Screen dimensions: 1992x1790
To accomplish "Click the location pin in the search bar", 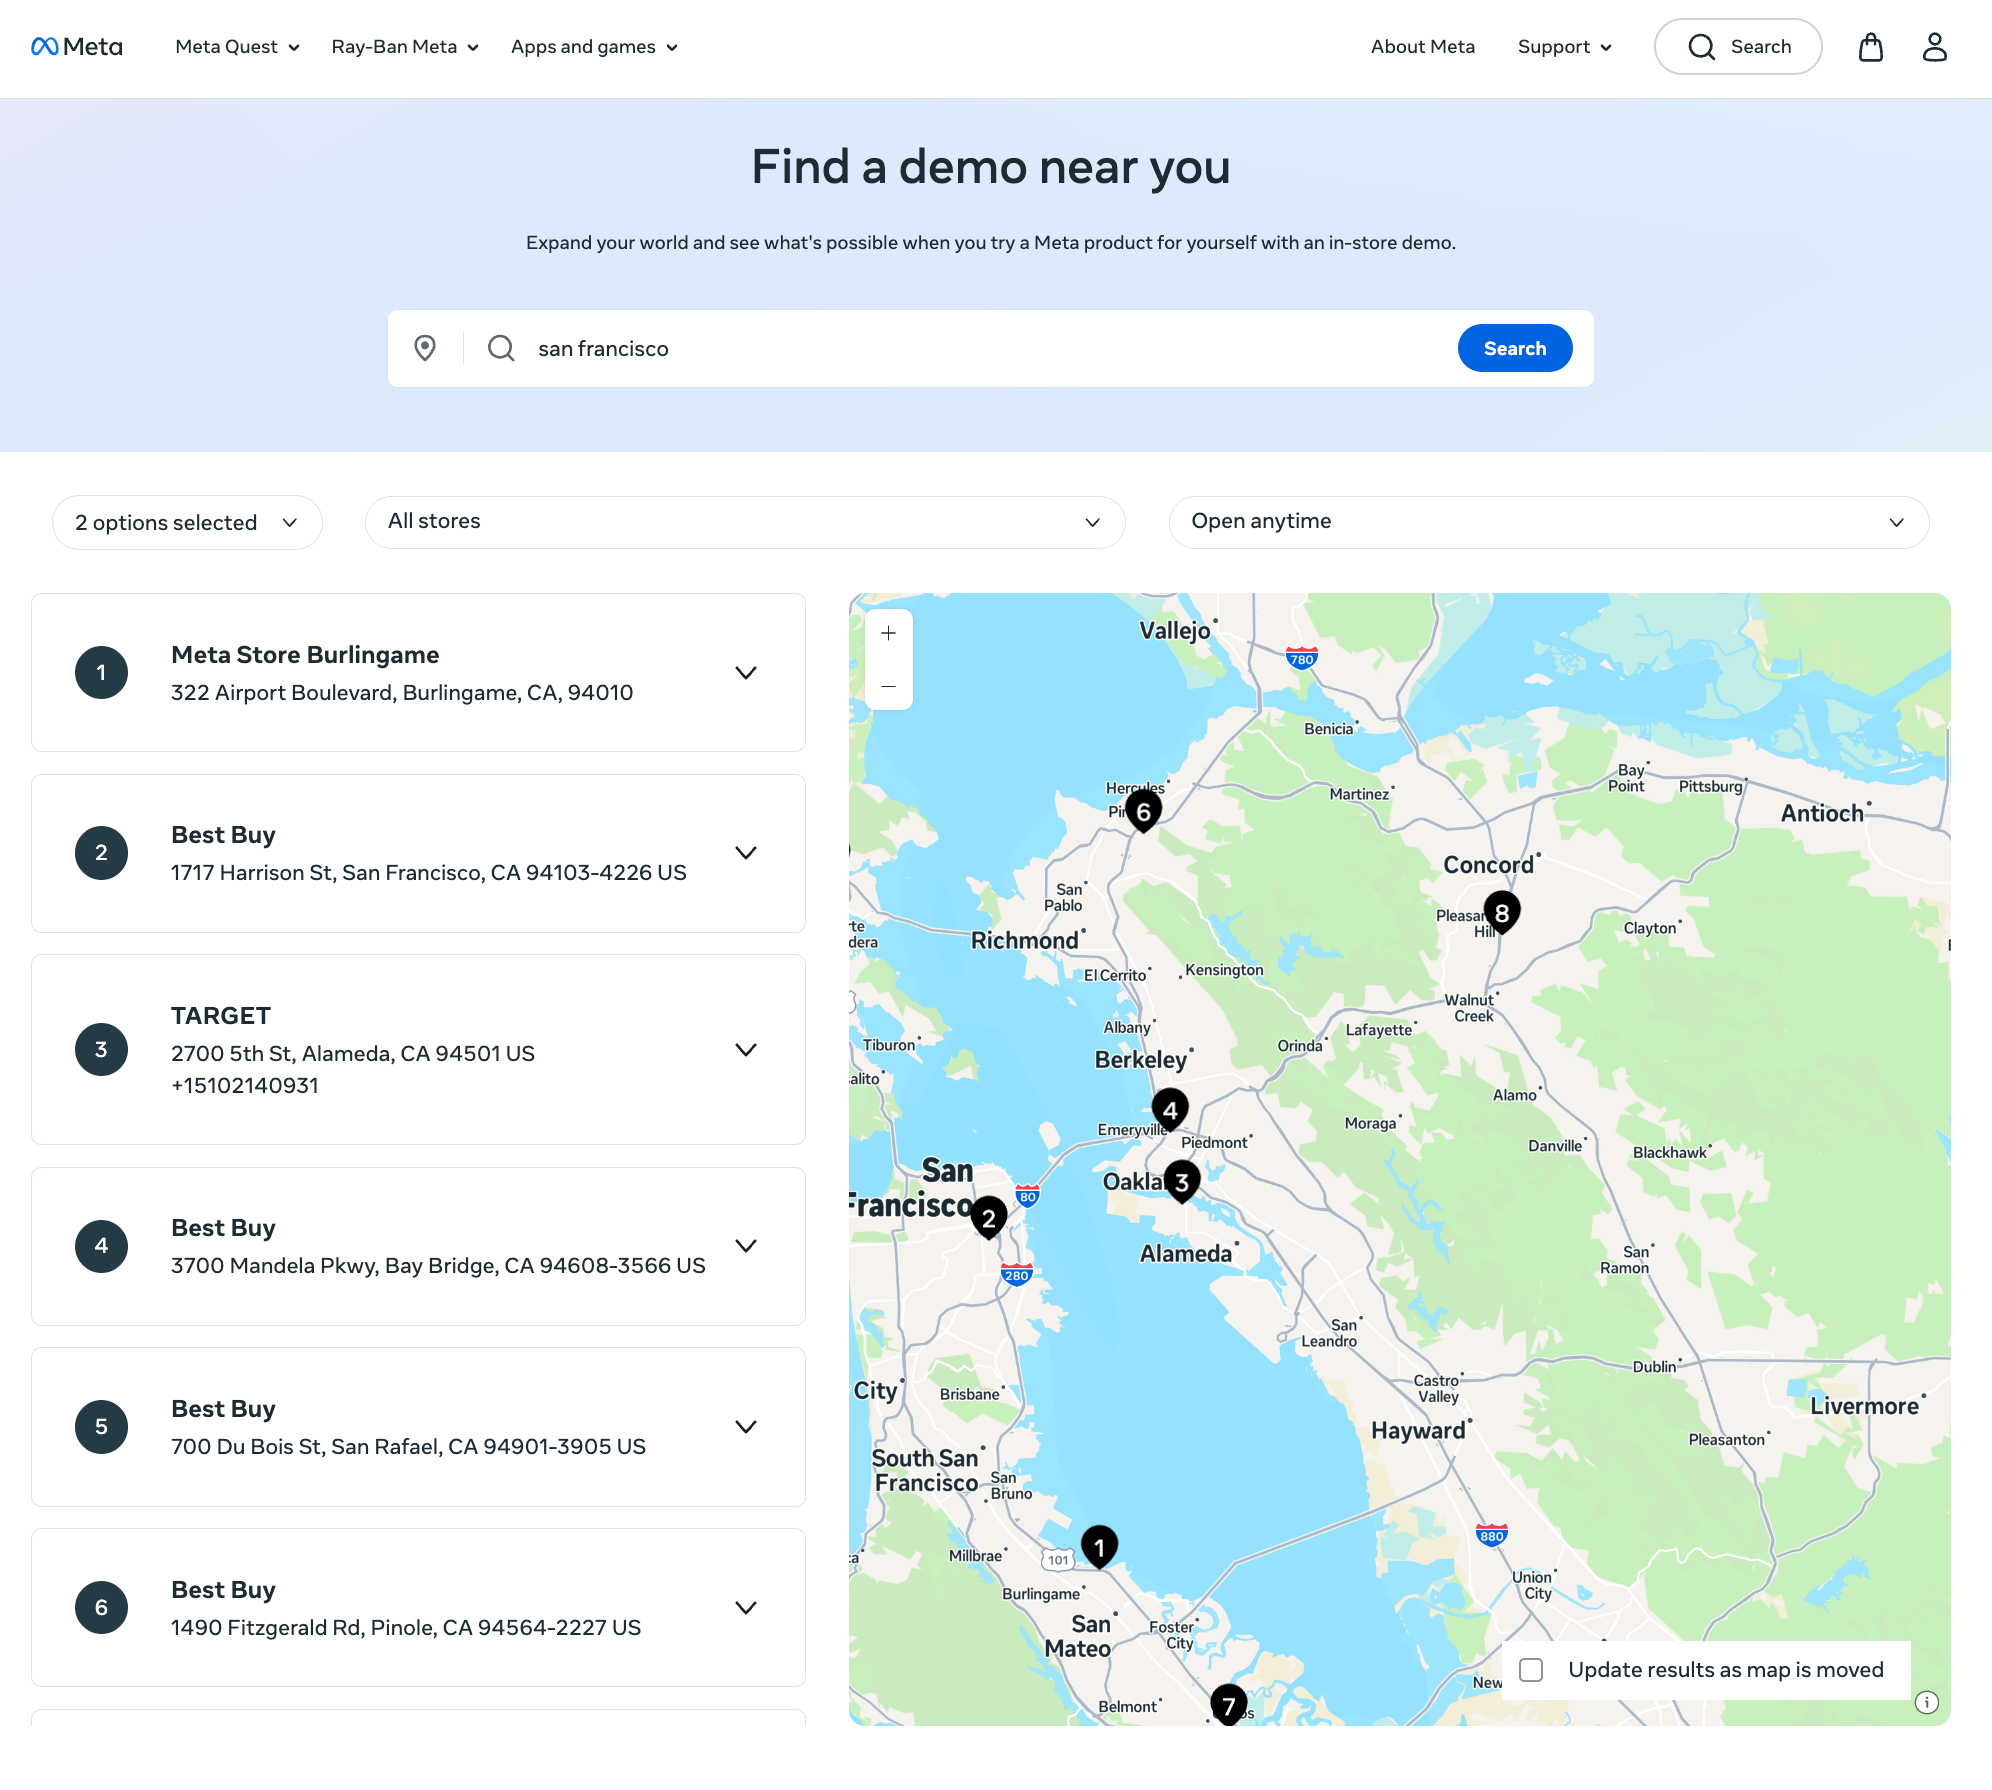I will [426, 348].
